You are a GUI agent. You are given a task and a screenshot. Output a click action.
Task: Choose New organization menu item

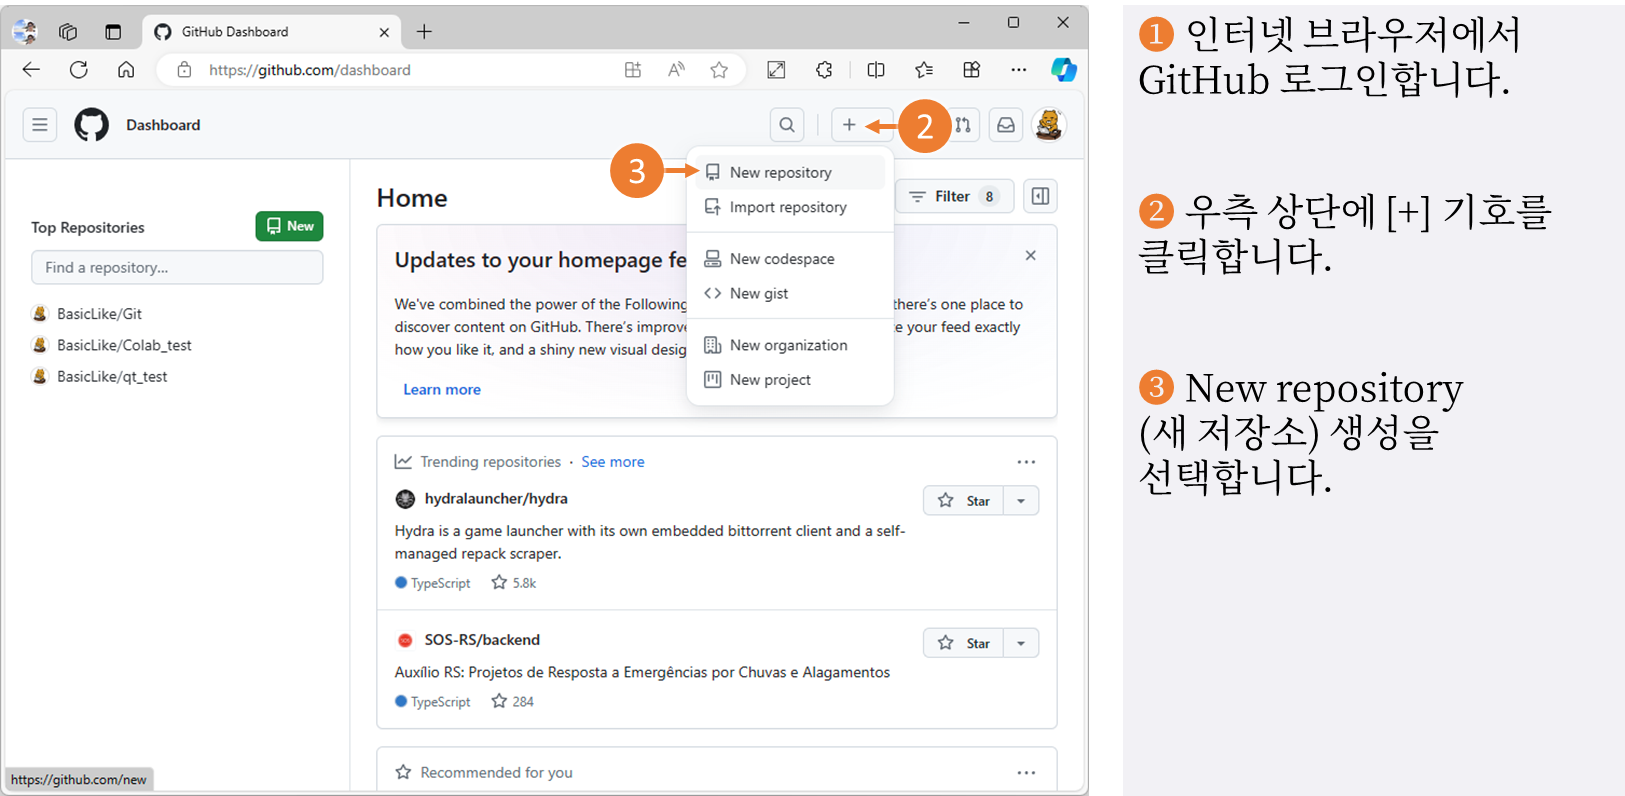(790, 345)
